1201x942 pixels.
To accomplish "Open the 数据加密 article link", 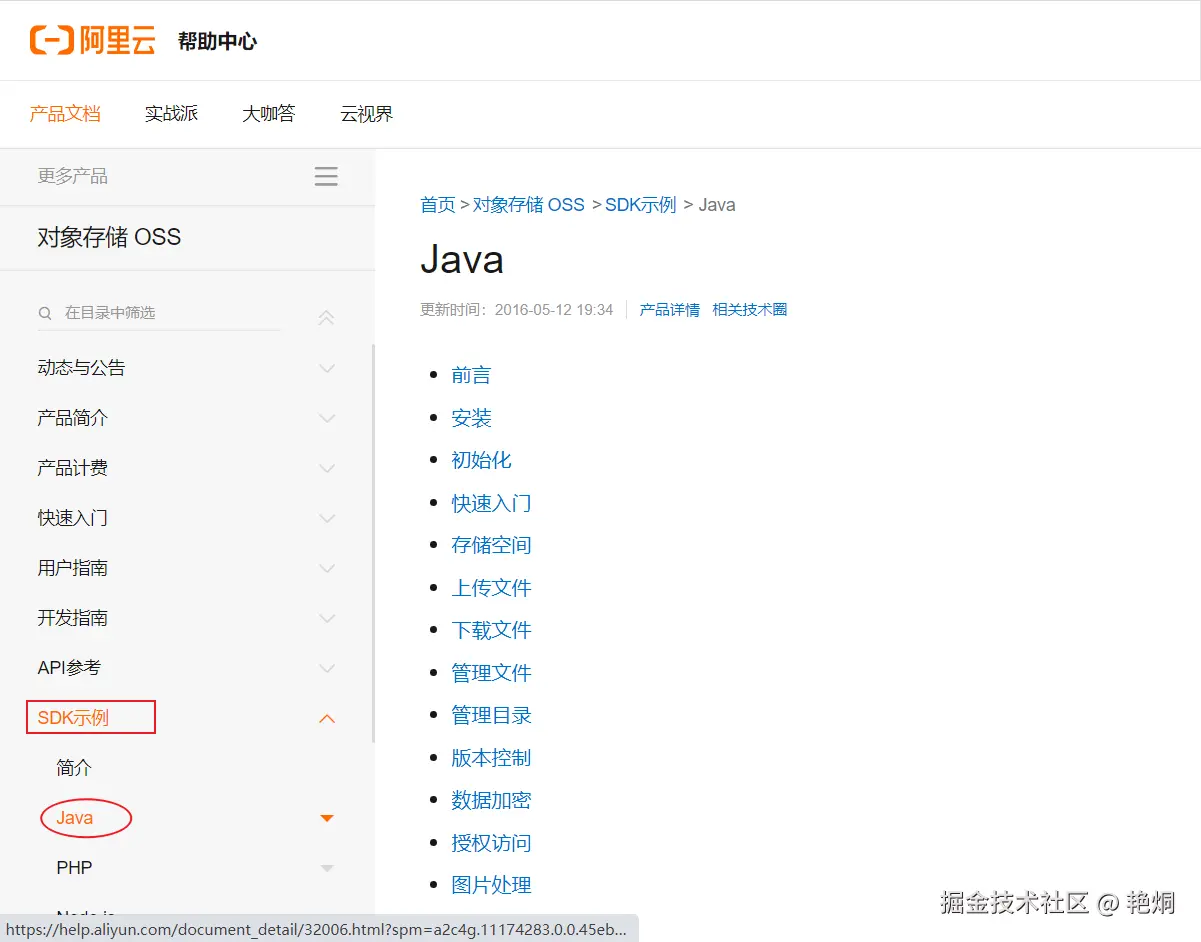I will (491, 800).
